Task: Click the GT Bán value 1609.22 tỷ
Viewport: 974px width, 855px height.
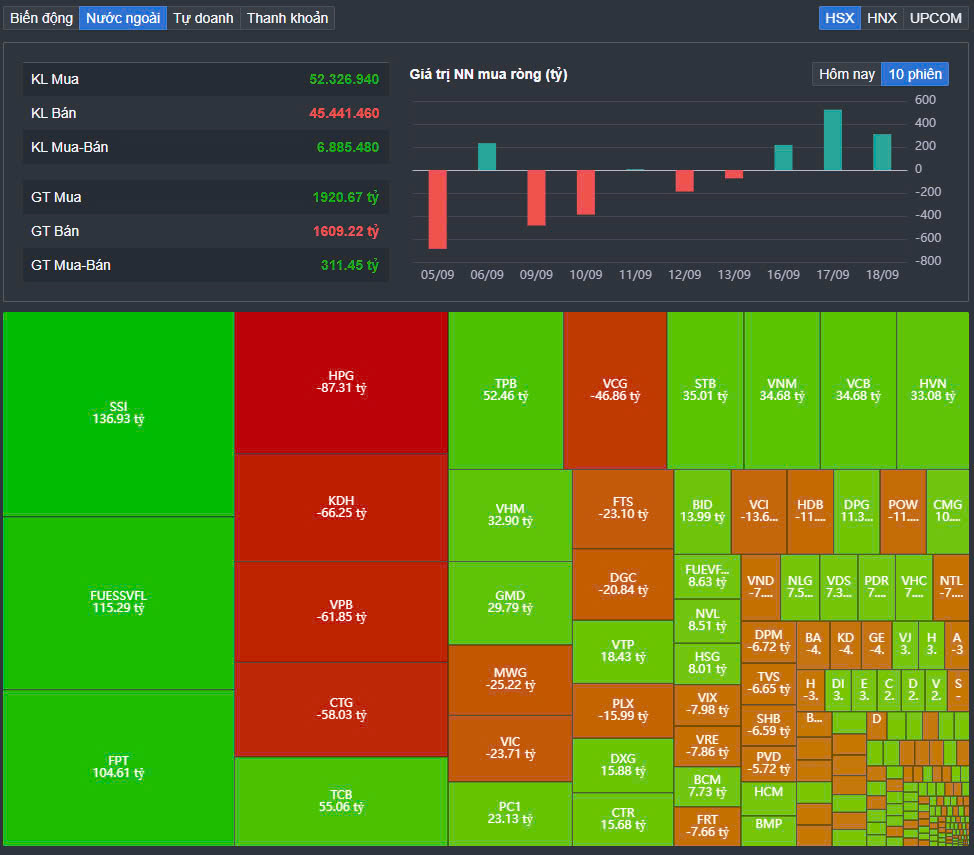Action: pyautogui.click(x=345, y=231)
